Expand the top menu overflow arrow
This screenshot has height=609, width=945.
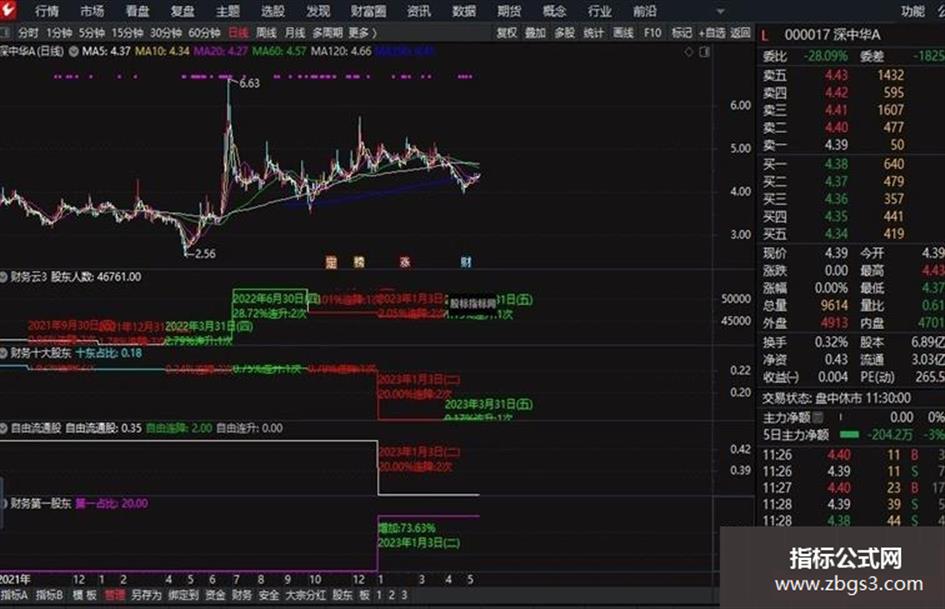click(x=720, y=11)
